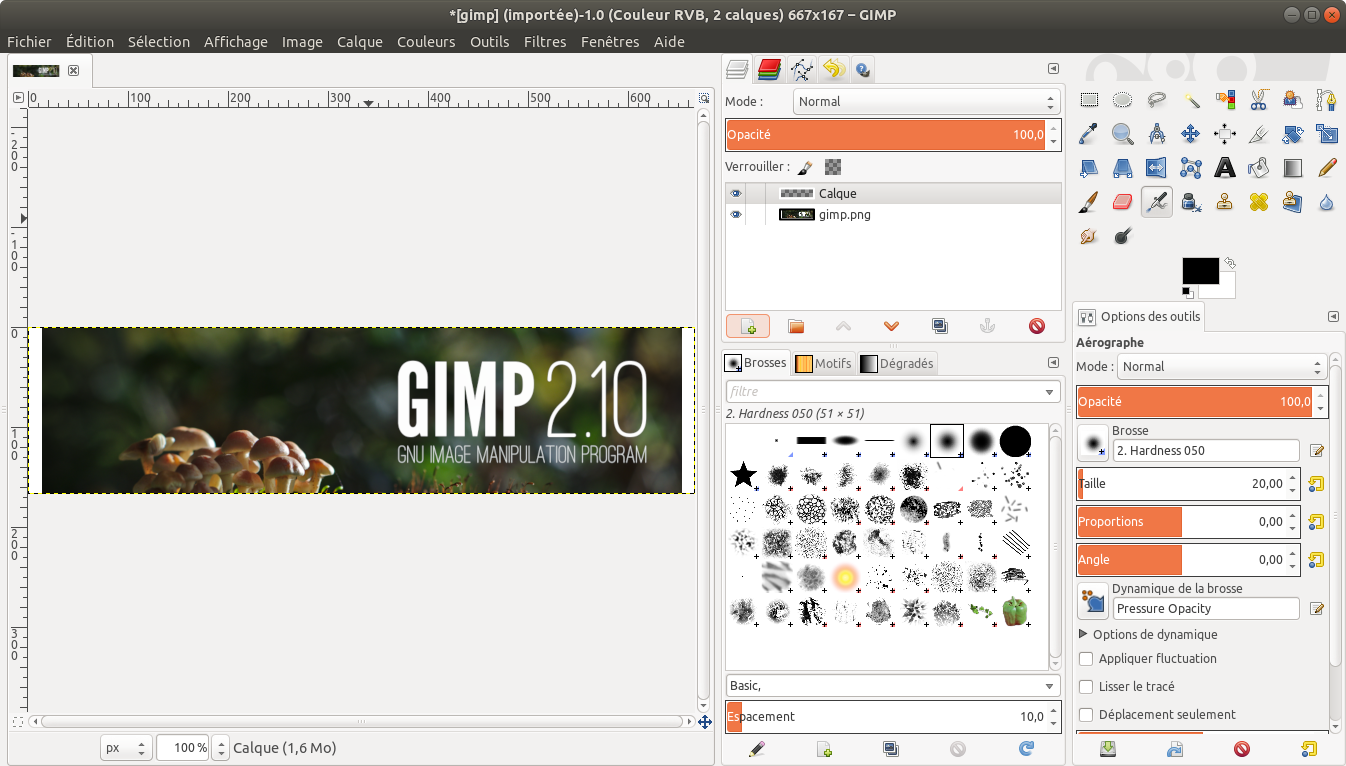Choose the Eraser tool
This screenshot has height=766, width=1346.
1122,202
